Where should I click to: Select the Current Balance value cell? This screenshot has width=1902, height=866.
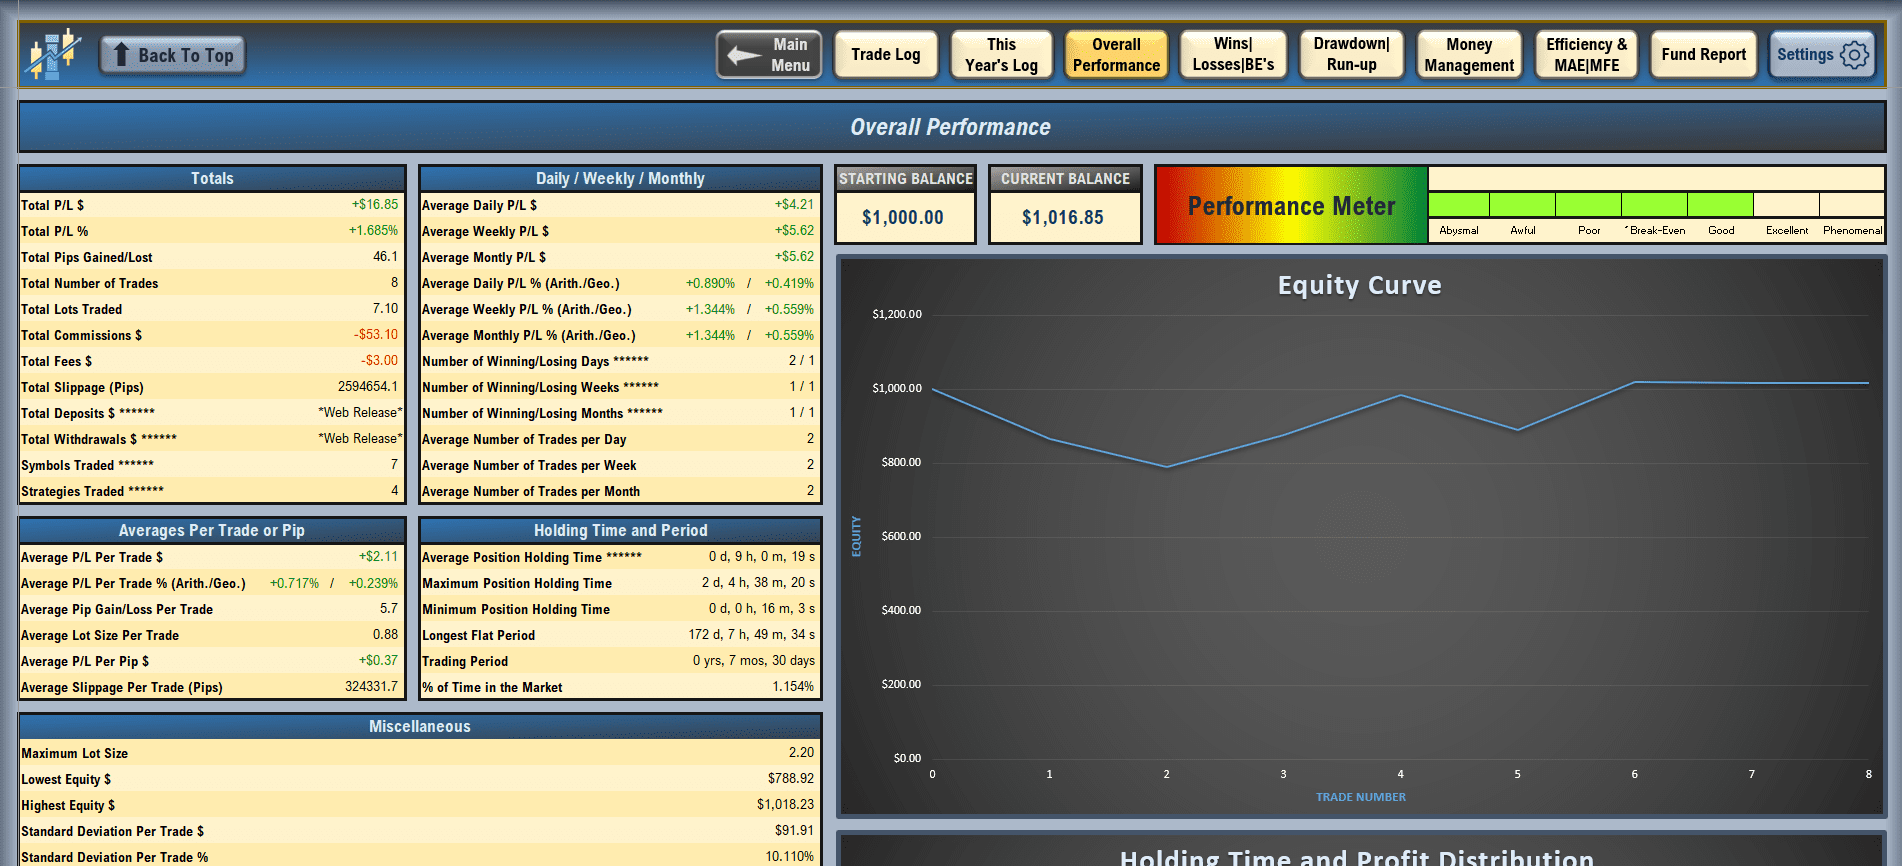pos(1063,217)
